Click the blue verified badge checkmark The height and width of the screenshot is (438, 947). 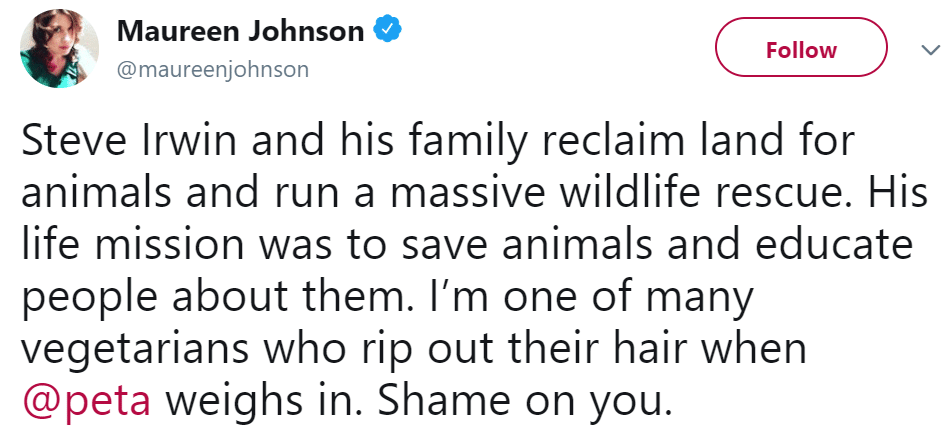pyautogui.click(x=388, y=30)
